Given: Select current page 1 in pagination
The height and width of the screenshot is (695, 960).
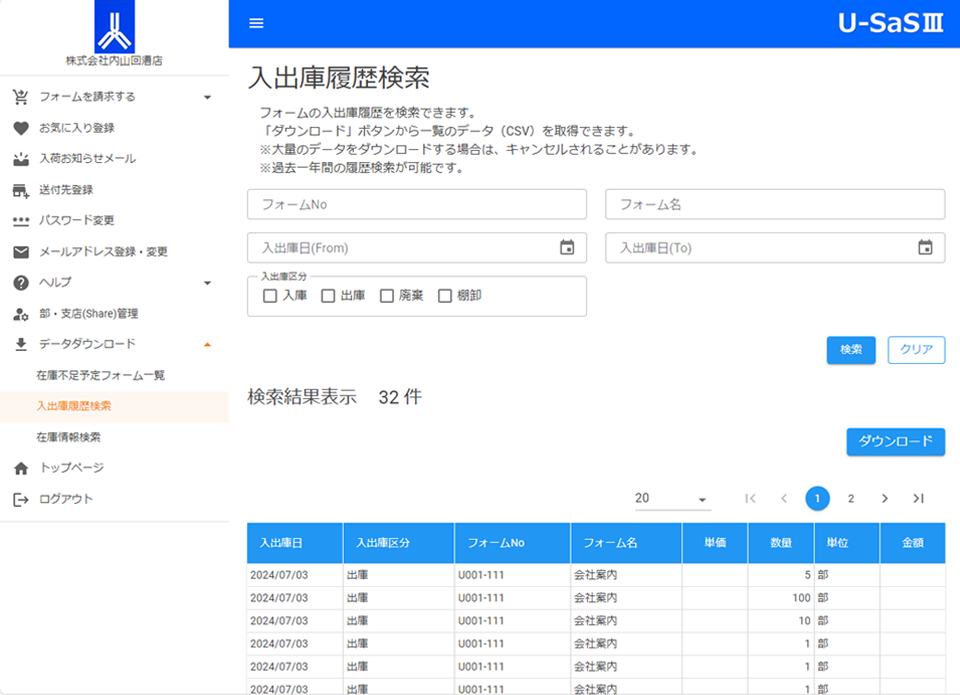Looking at the screenshot, I should (817, 498).
